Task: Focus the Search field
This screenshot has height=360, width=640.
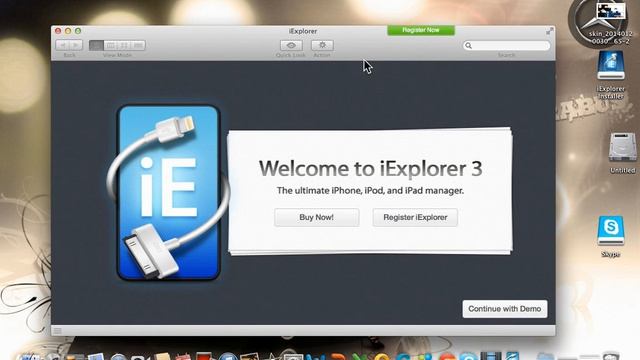Action: click(x=506, y=45)
